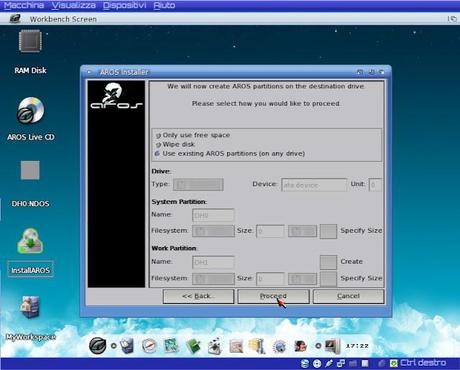This screenshot has width=460, height=370.
Task: Open the portrait face dock icon
Action: (x=301, y=346)
